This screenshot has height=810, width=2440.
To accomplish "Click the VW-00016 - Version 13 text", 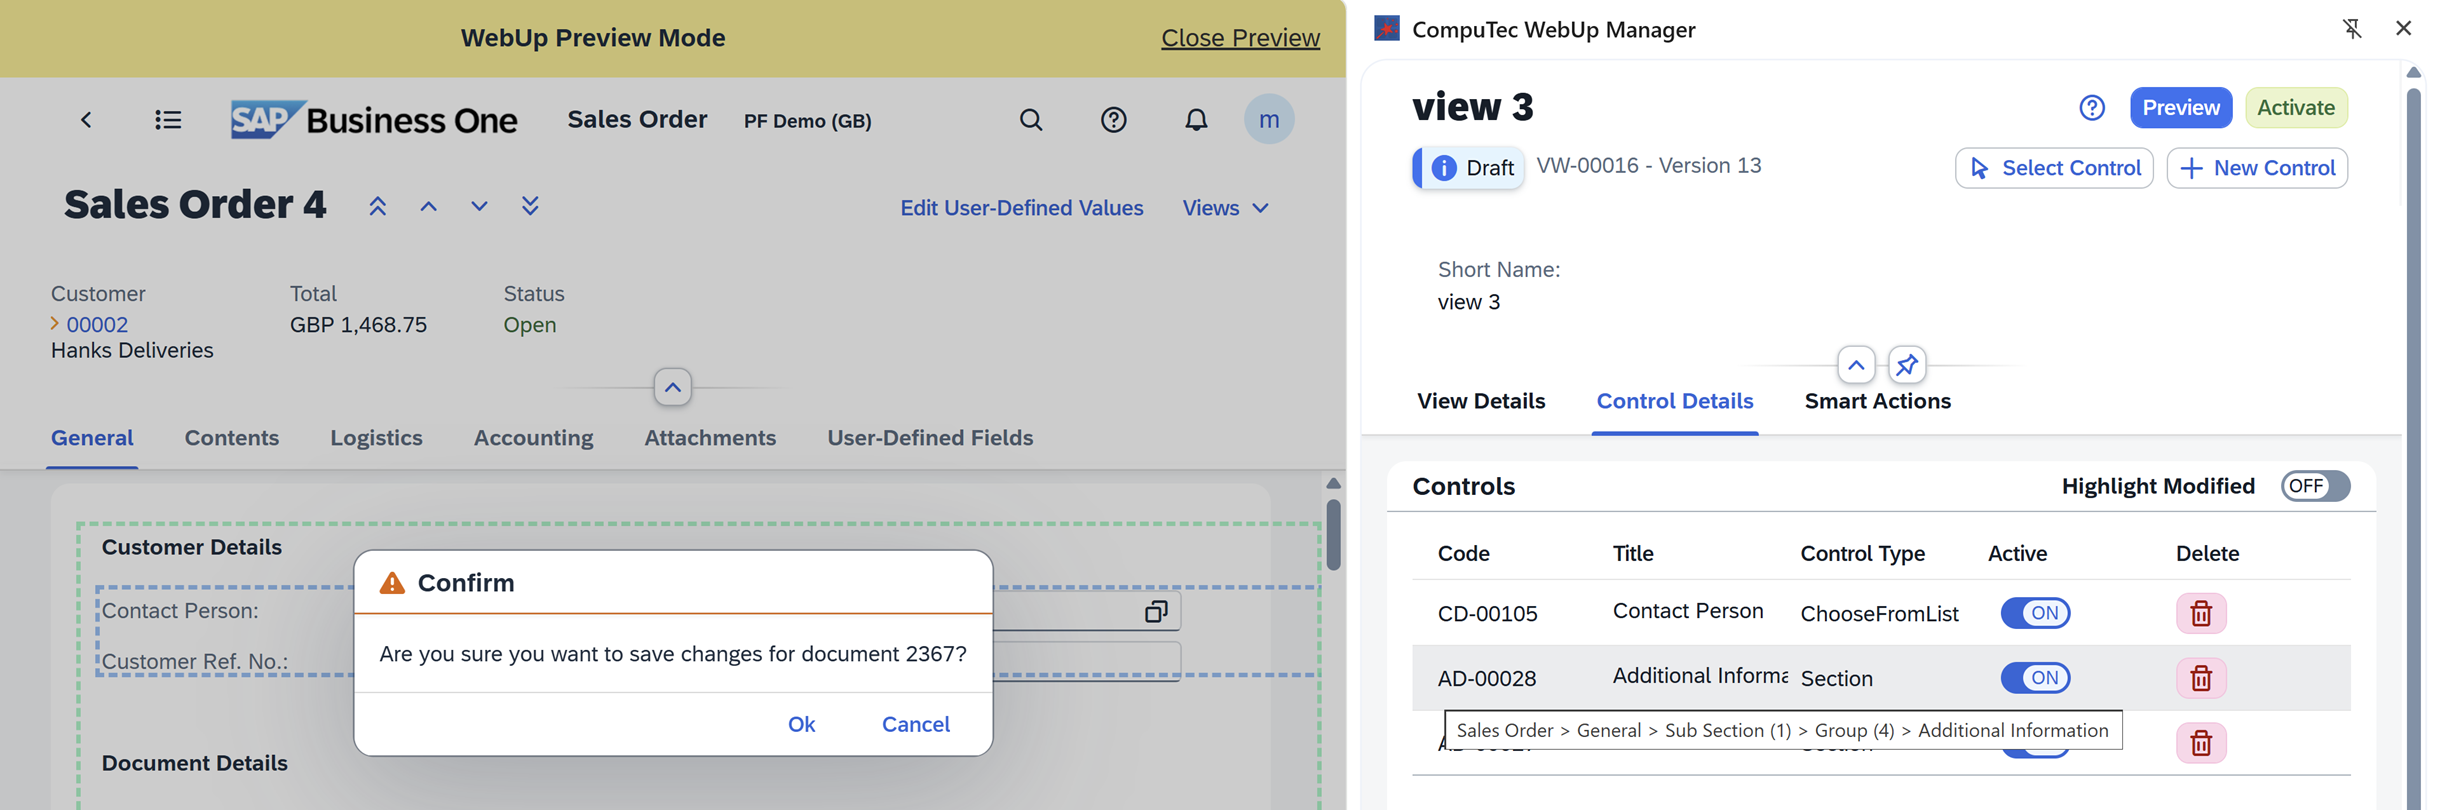I will pos(1649,166).
